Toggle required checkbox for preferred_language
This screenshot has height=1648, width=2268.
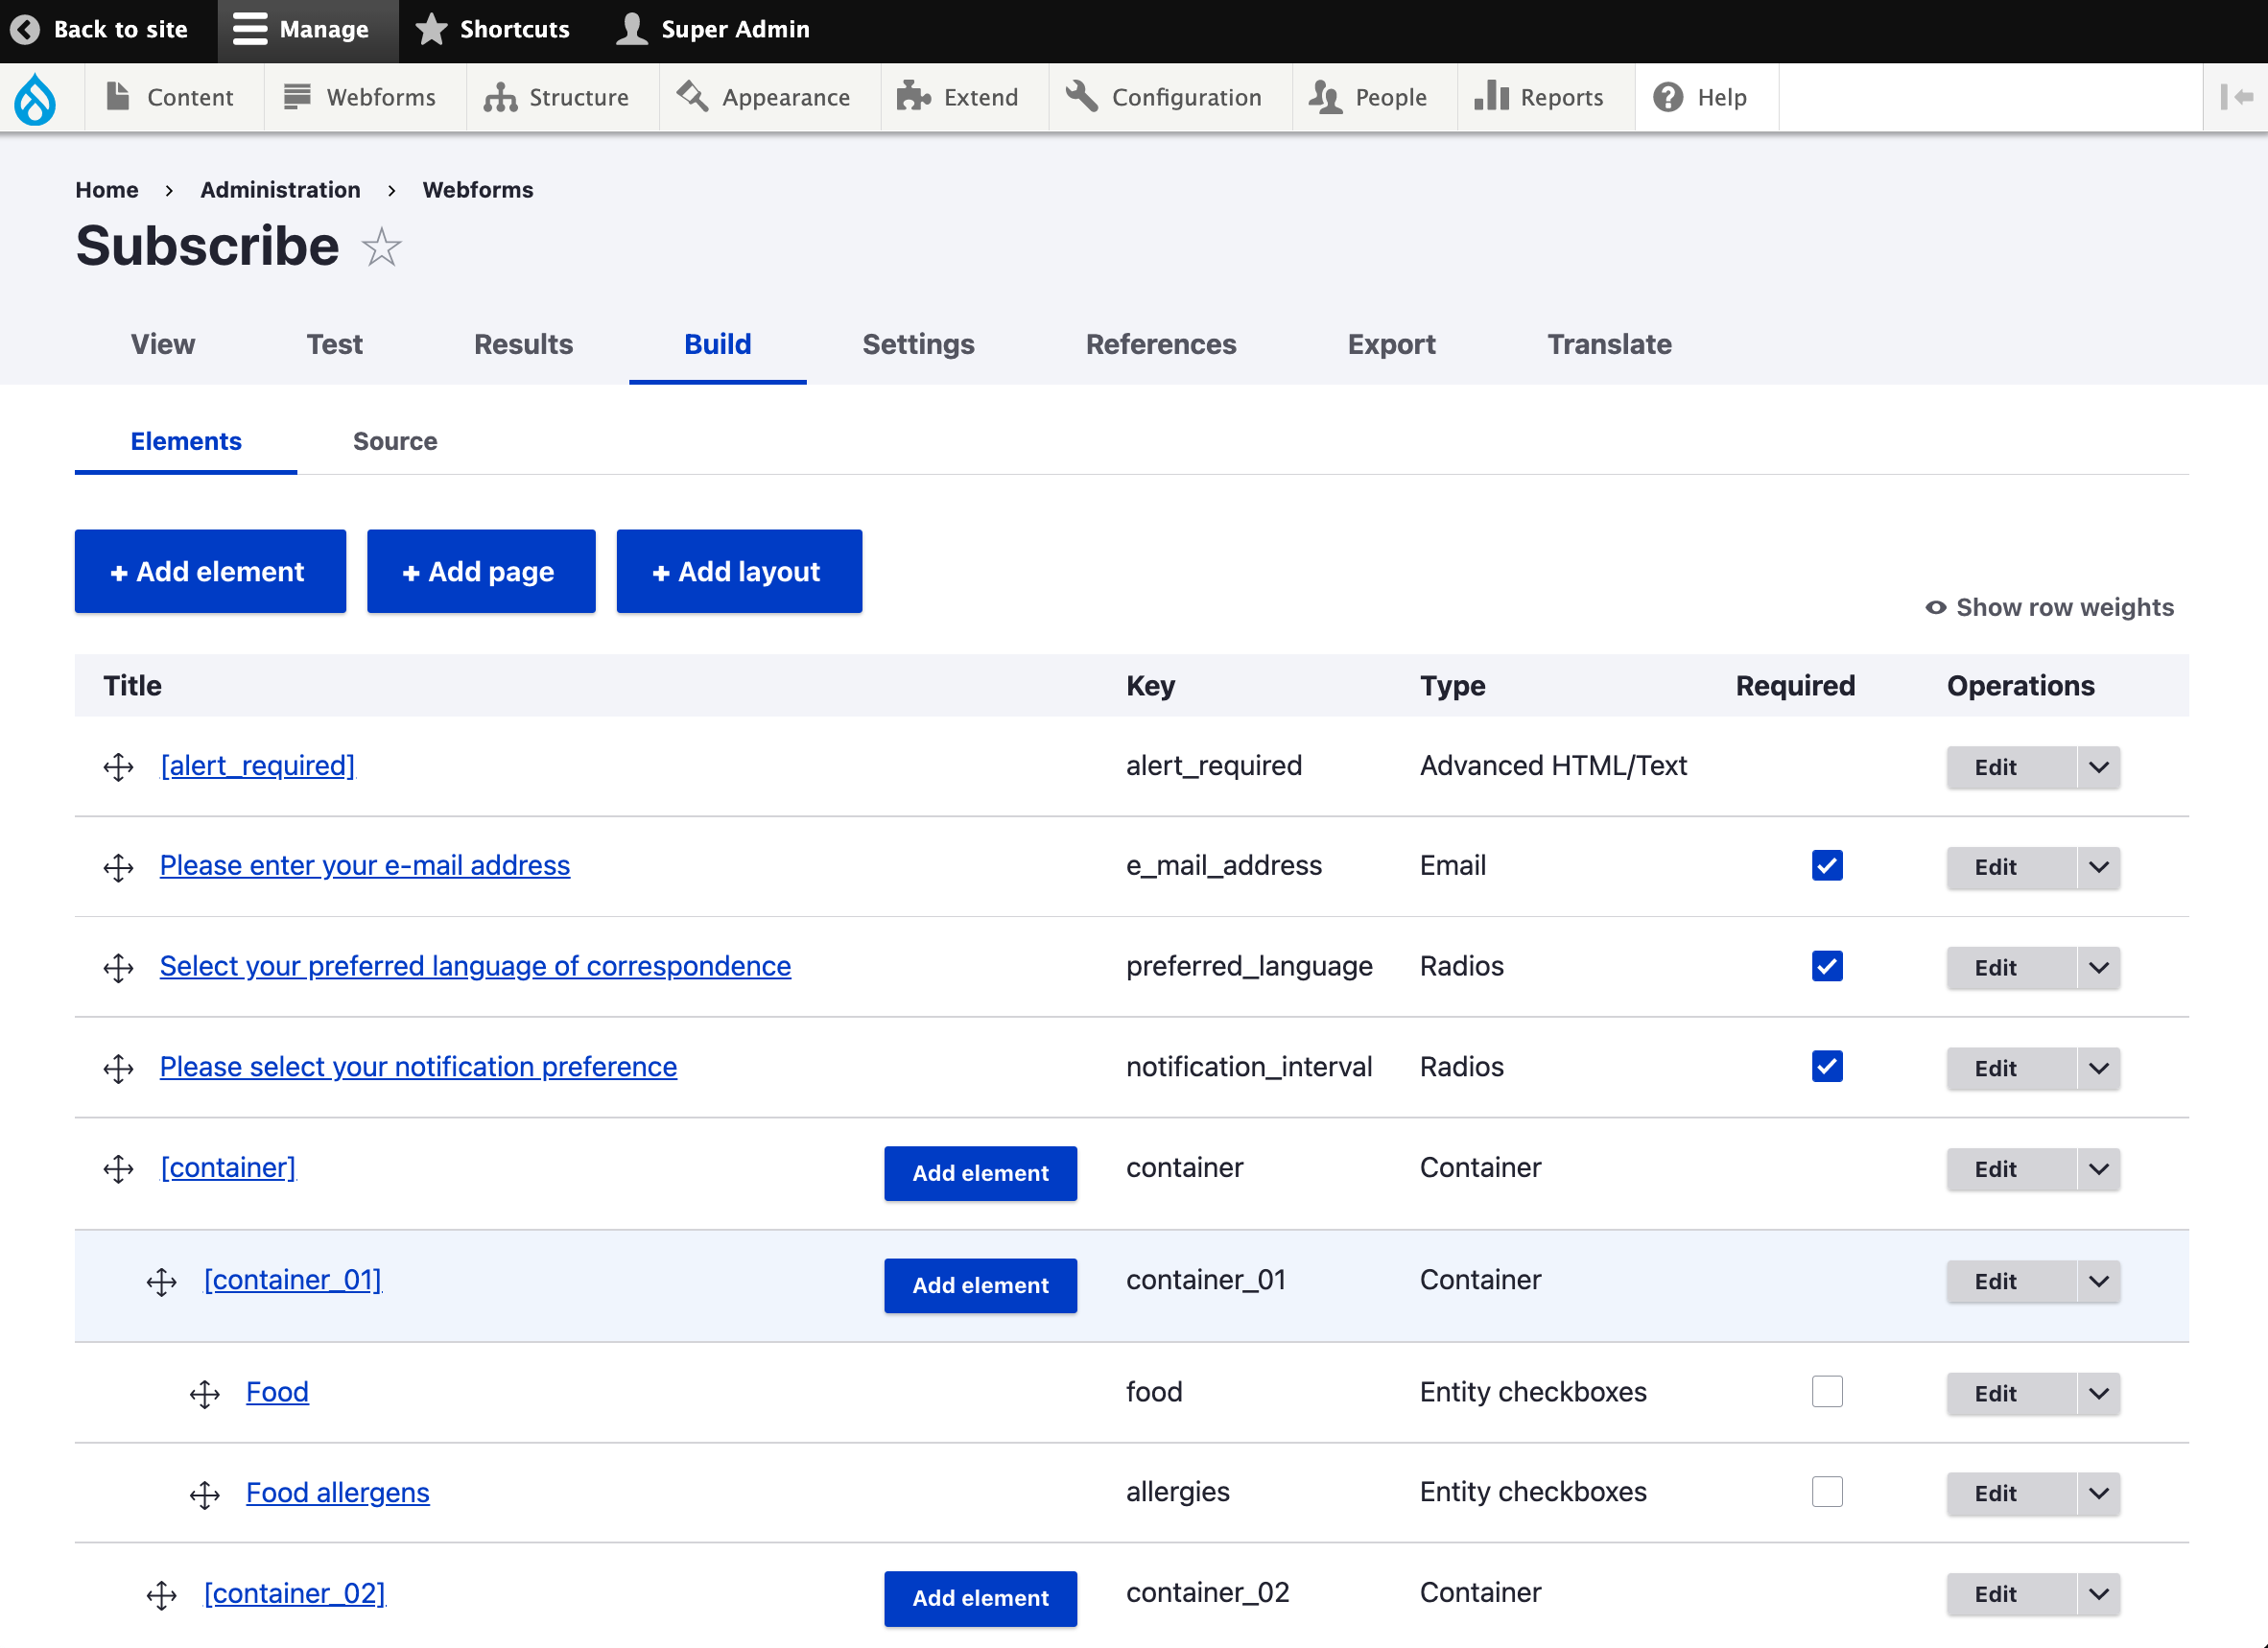click(x=1828, y=967)
